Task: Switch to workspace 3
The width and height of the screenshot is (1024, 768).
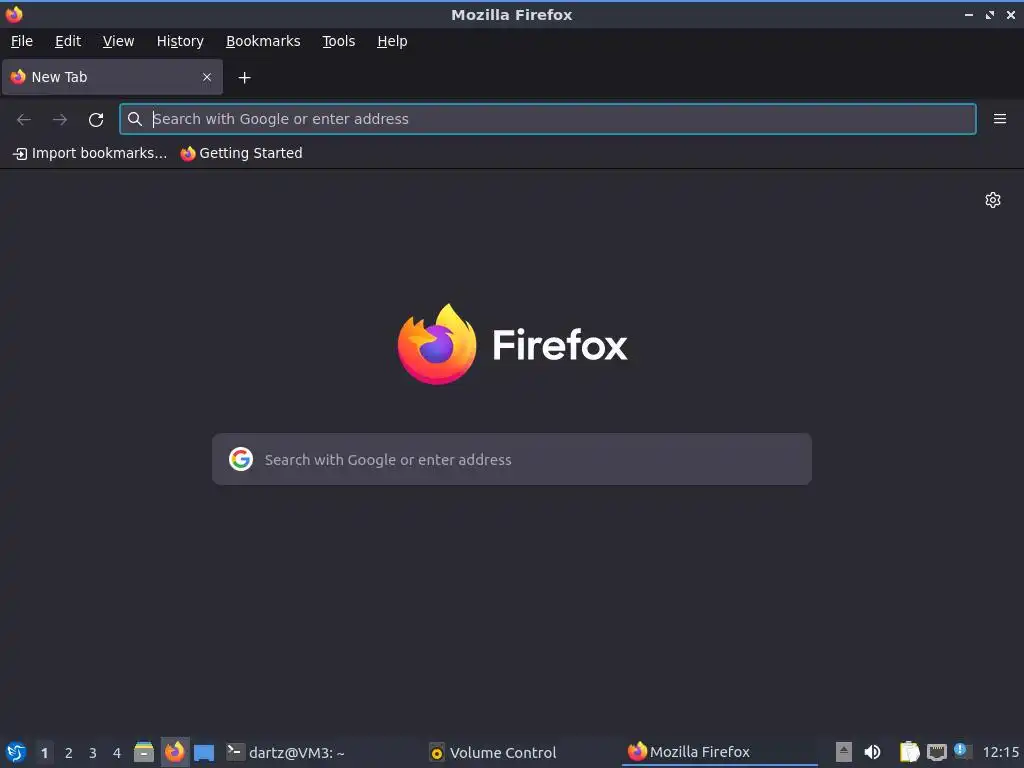Action: (x=93, y=753)
